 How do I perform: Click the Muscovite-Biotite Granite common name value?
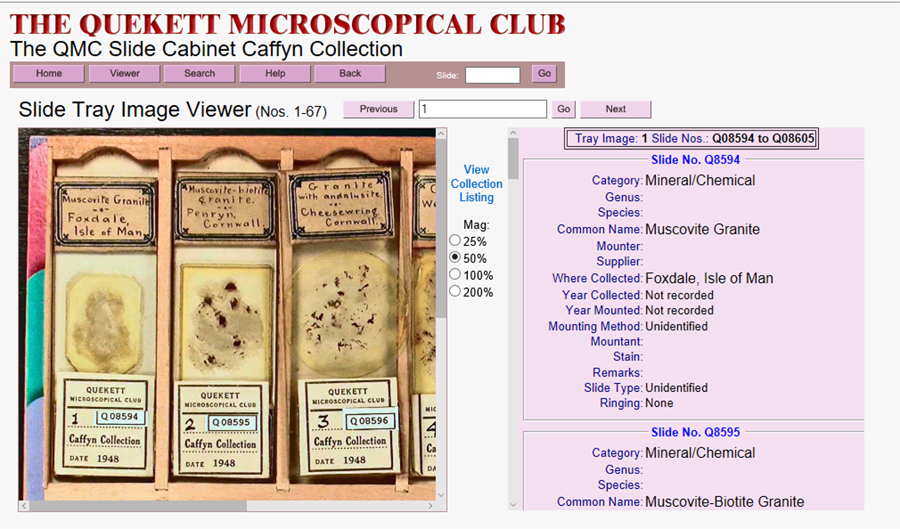[x=724, y=502]
